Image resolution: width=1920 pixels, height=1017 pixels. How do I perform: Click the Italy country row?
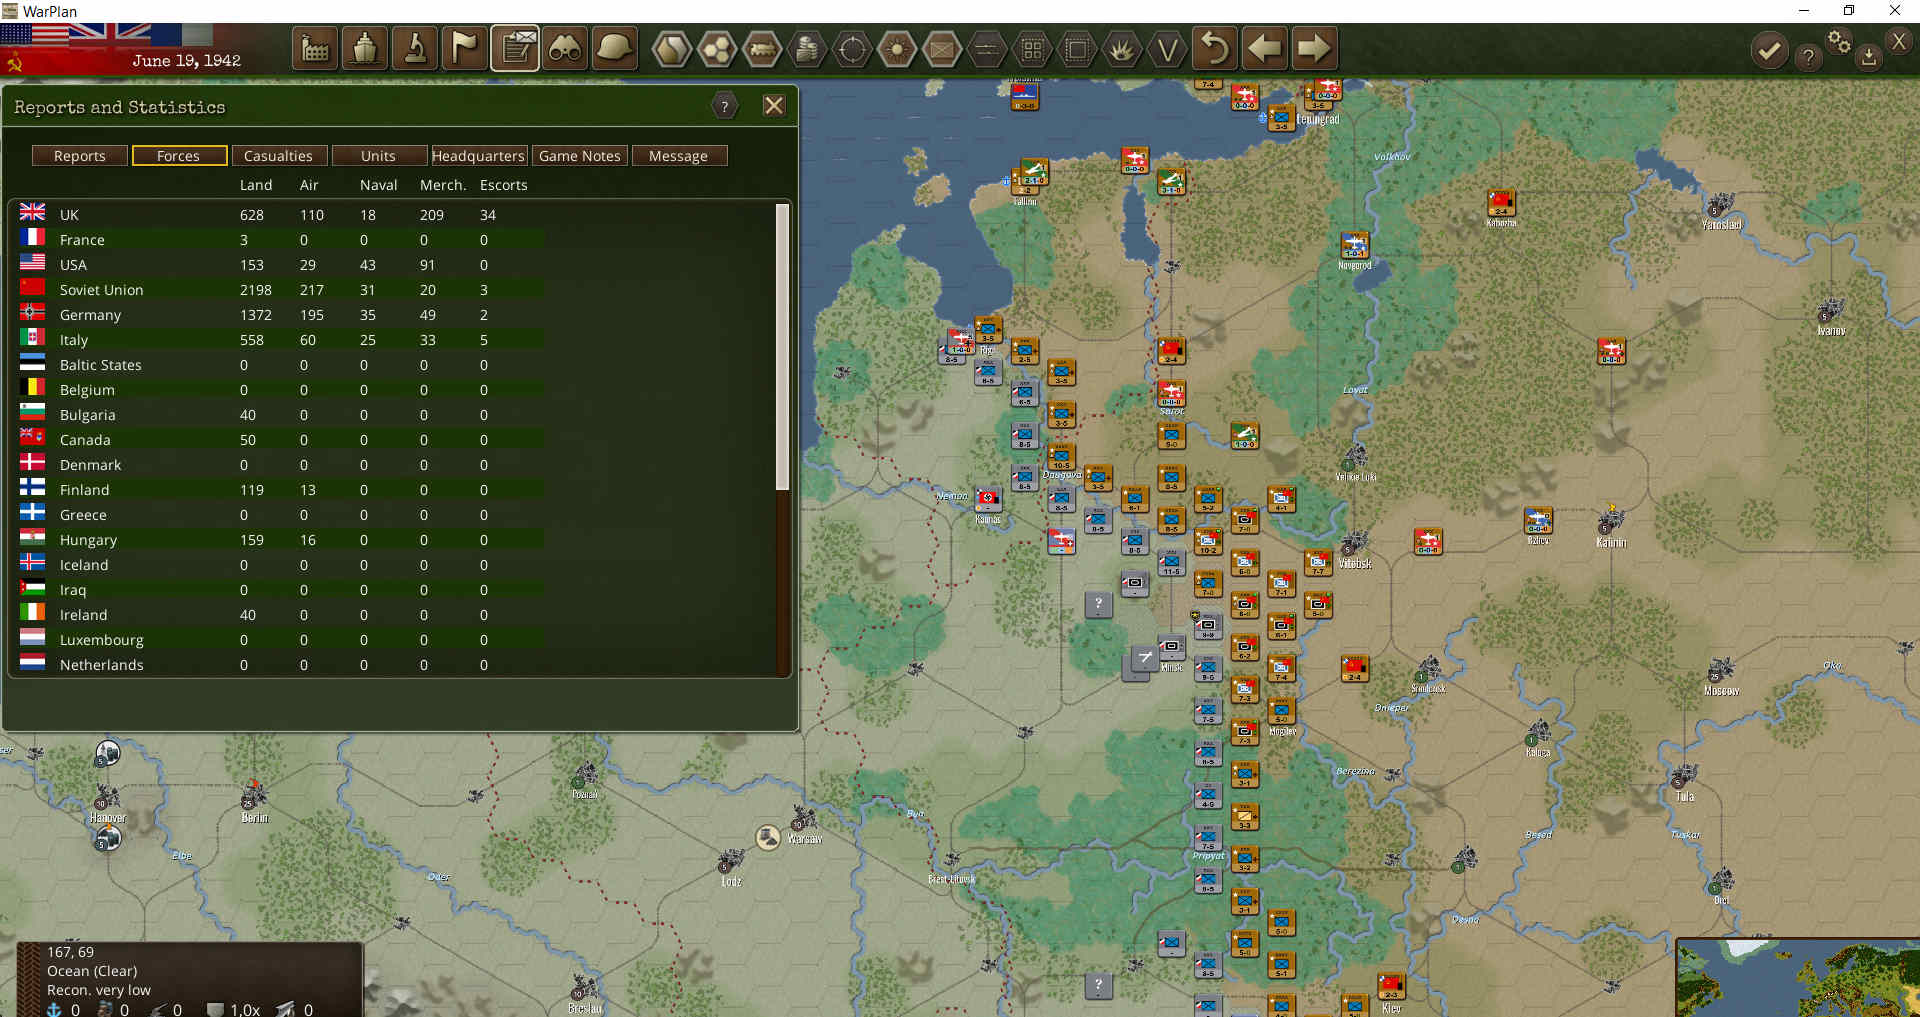282,340
